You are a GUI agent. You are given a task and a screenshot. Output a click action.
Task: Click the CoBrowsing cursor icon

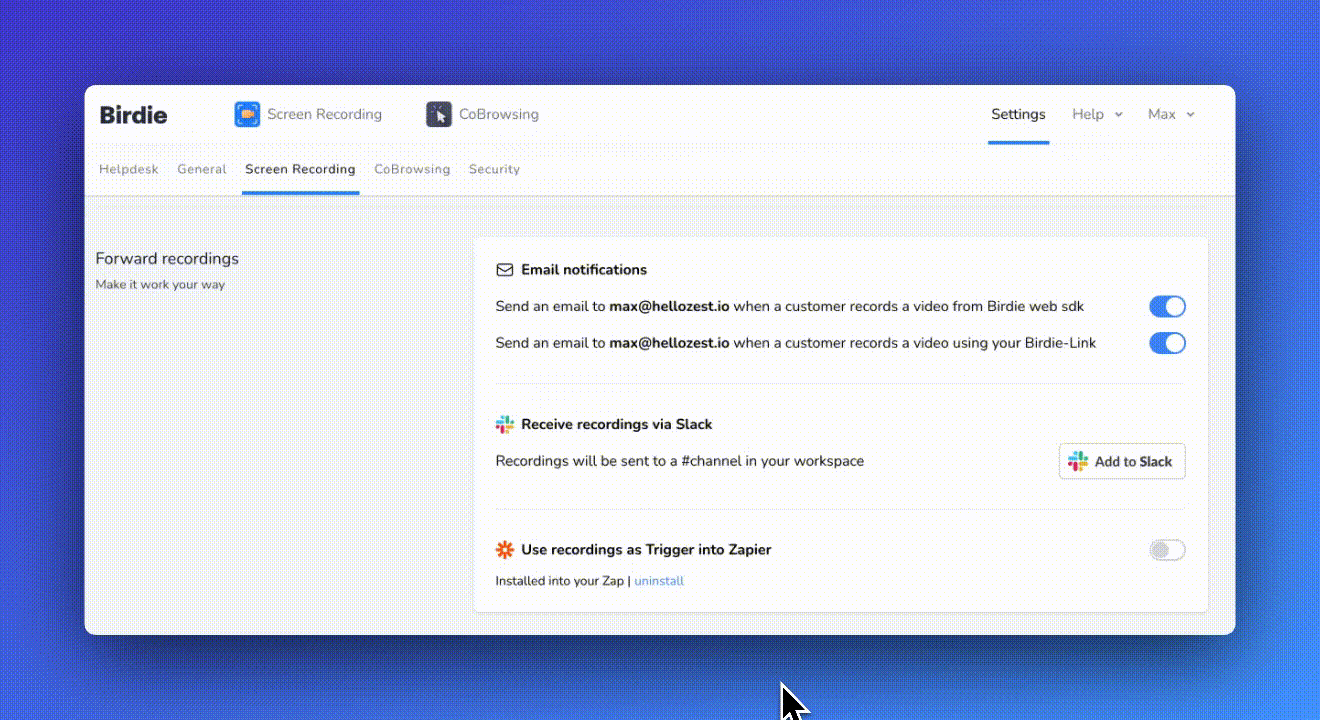point(438,114)
